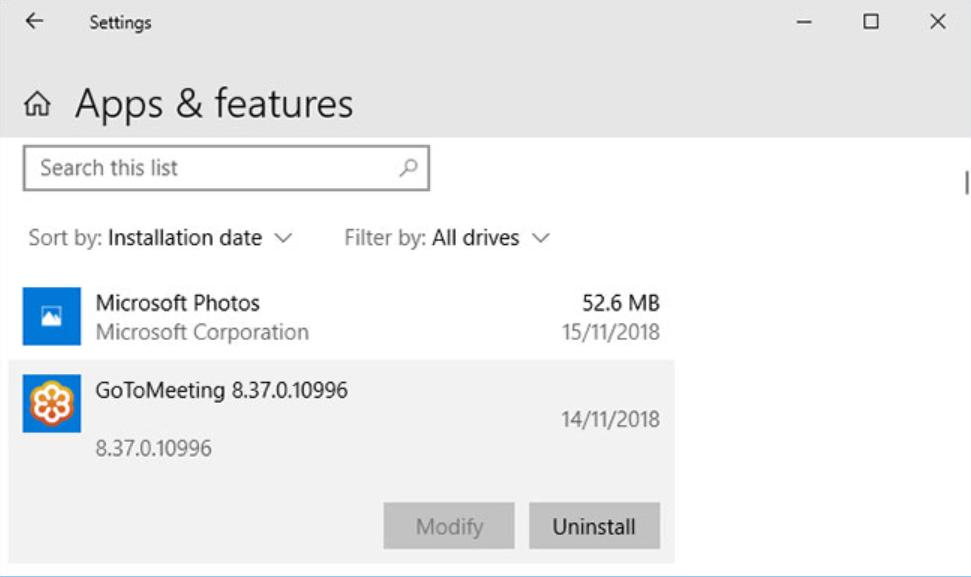This screenshot has width=971, height=577.
Task: Click the Microsoft Photos size 52.6 MB
Action: point(620,303)
